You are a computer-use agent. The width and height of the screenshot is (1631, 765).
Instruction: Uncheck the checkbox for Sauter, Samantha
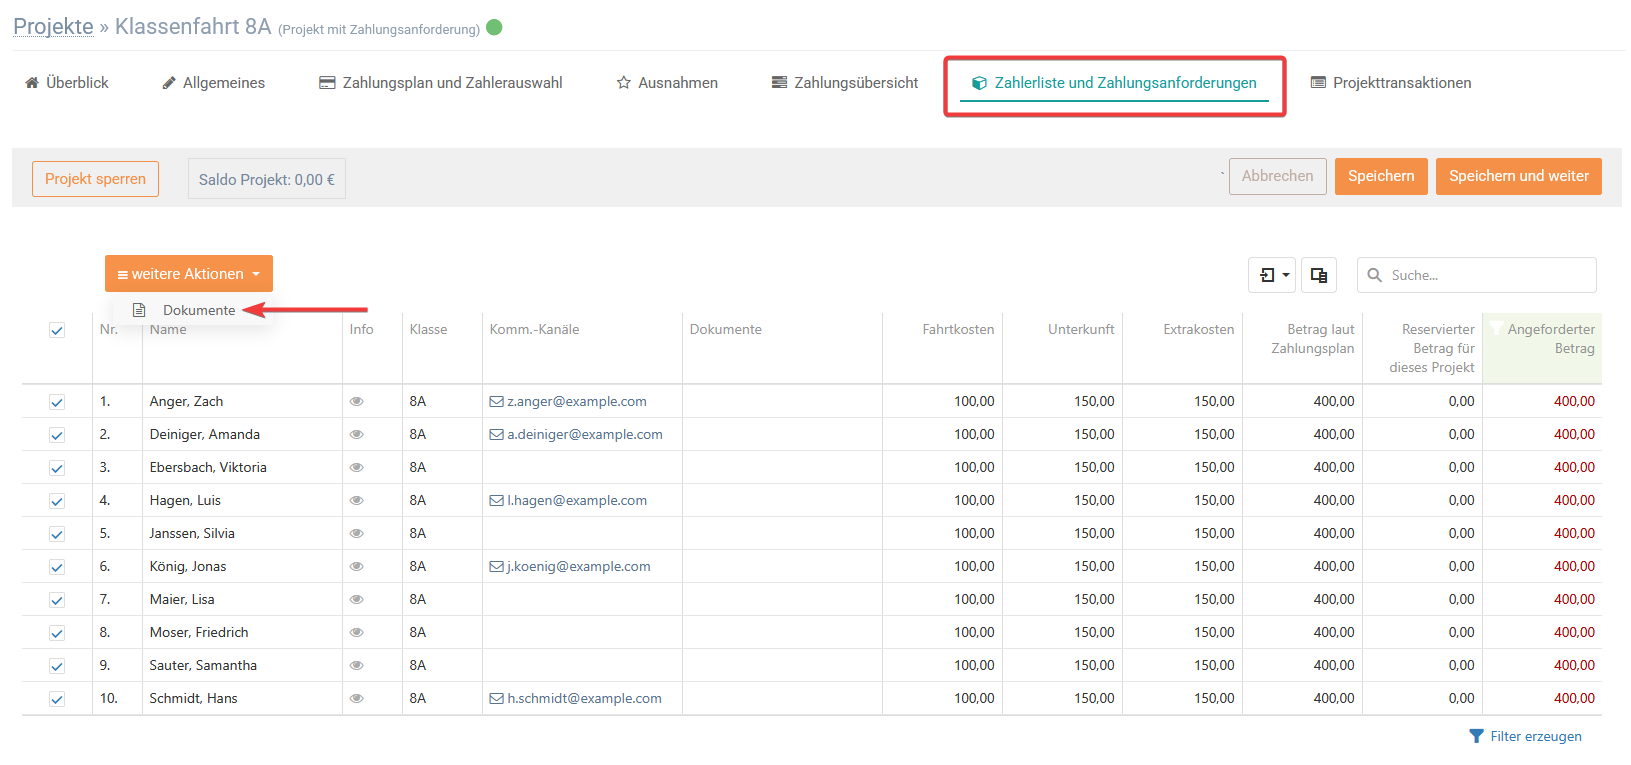(x=57, y=666)
